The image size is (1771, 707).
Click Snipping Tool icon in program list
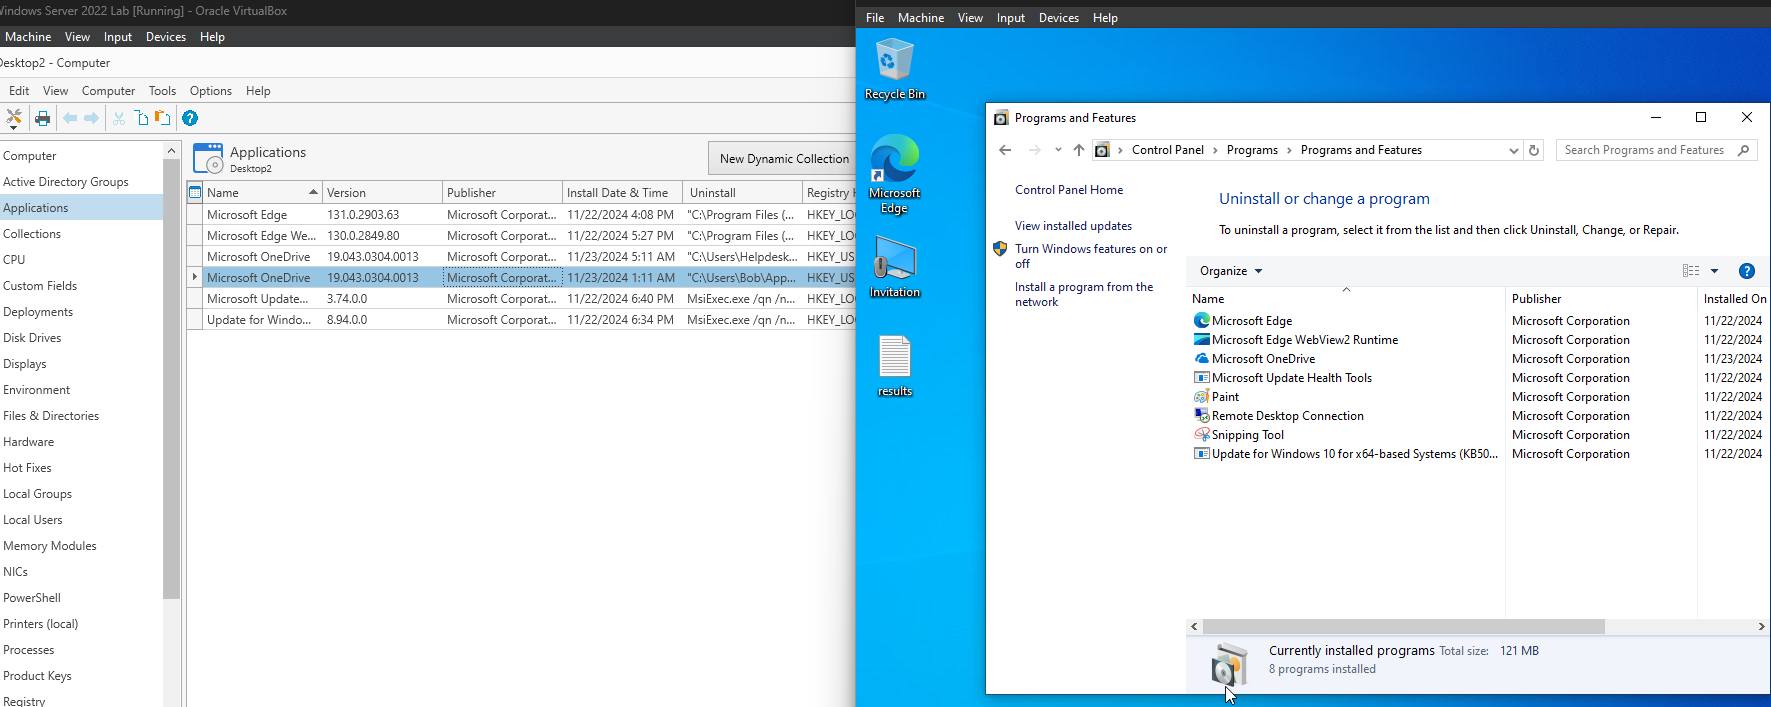click(1202, 435)
